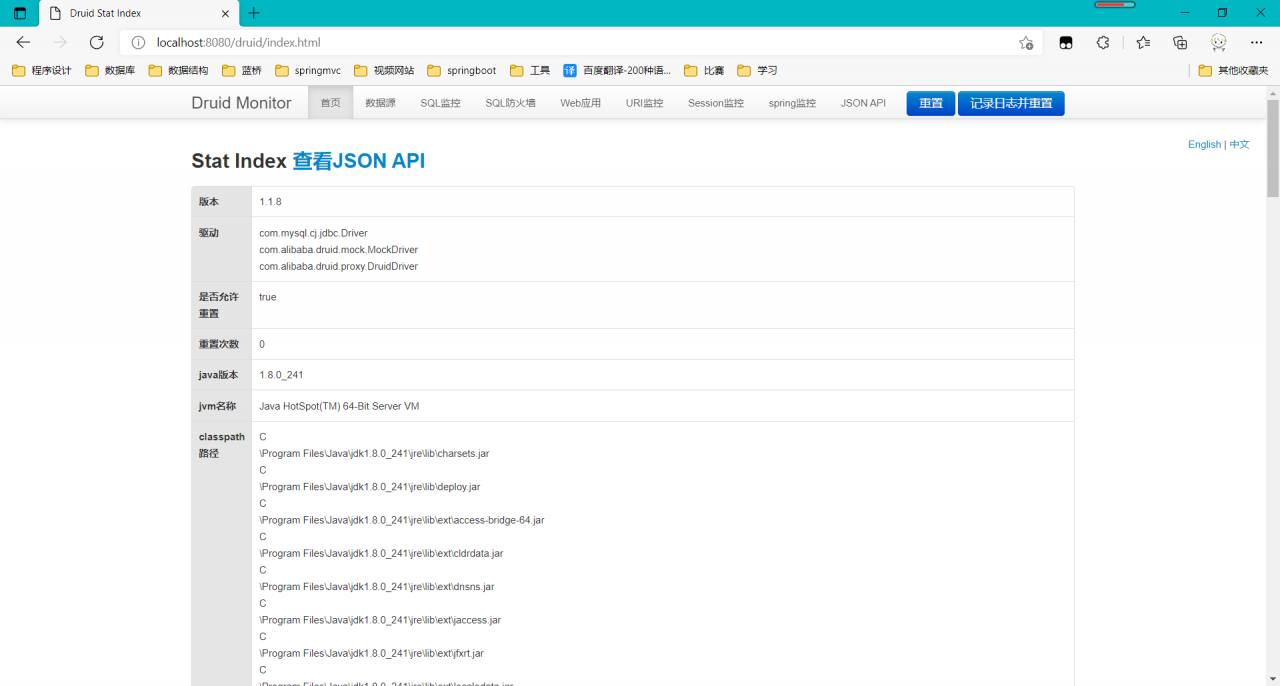The image size is (1280, 686).
Task: Open the URI监控 navigation tab
Action: tap(644, 103)
